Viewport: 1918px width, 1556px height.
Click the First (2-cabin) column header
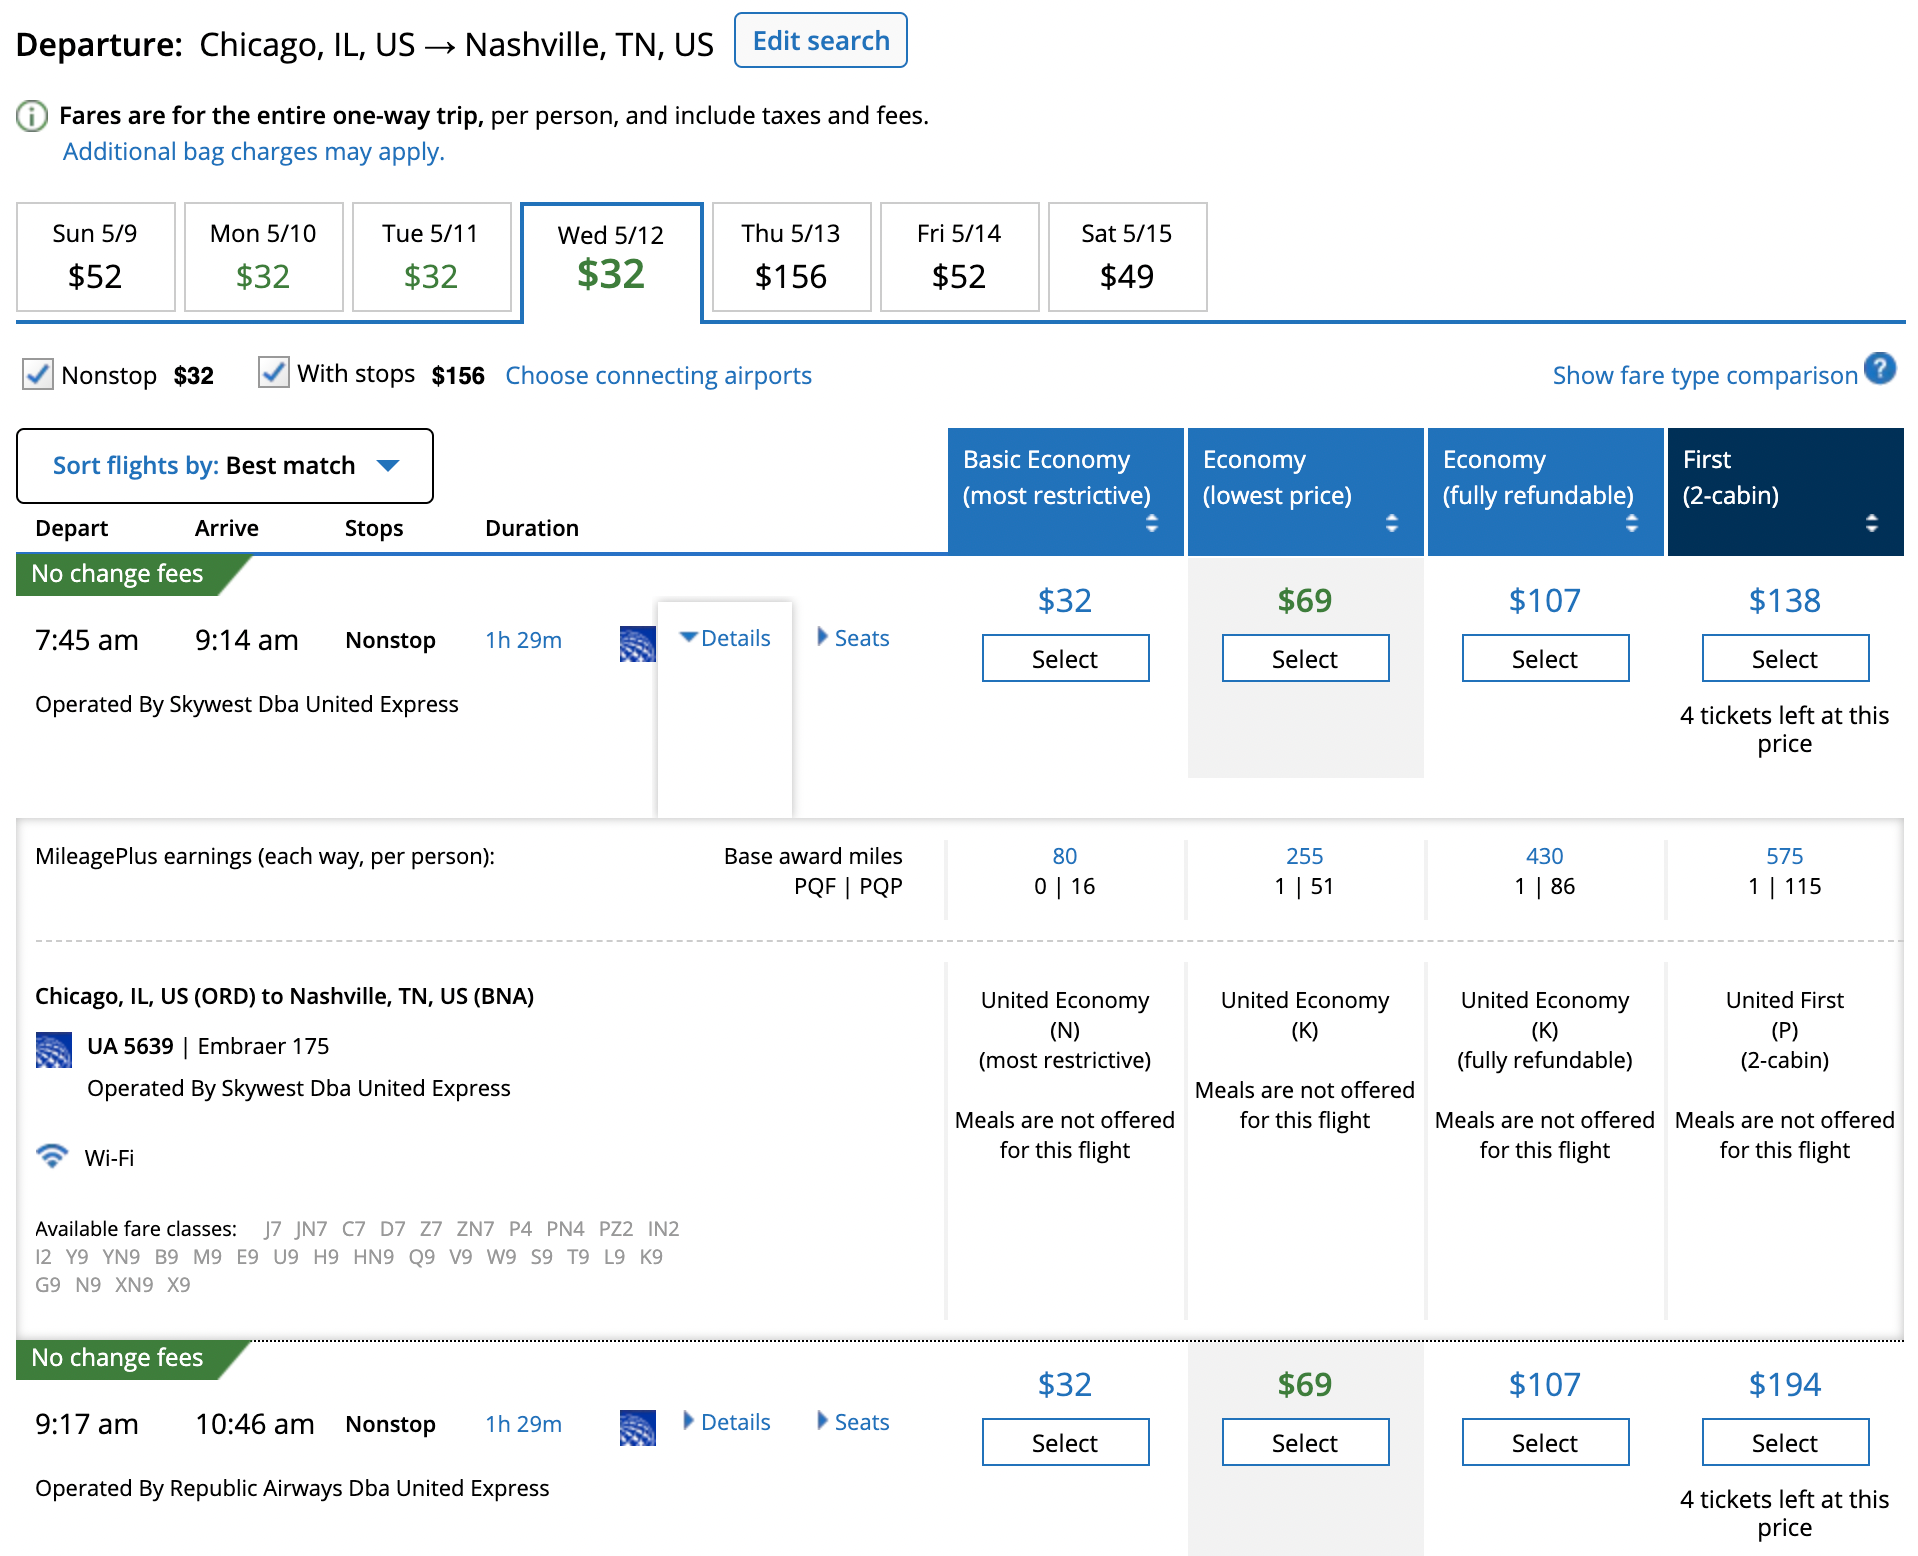pos(1786,491)
